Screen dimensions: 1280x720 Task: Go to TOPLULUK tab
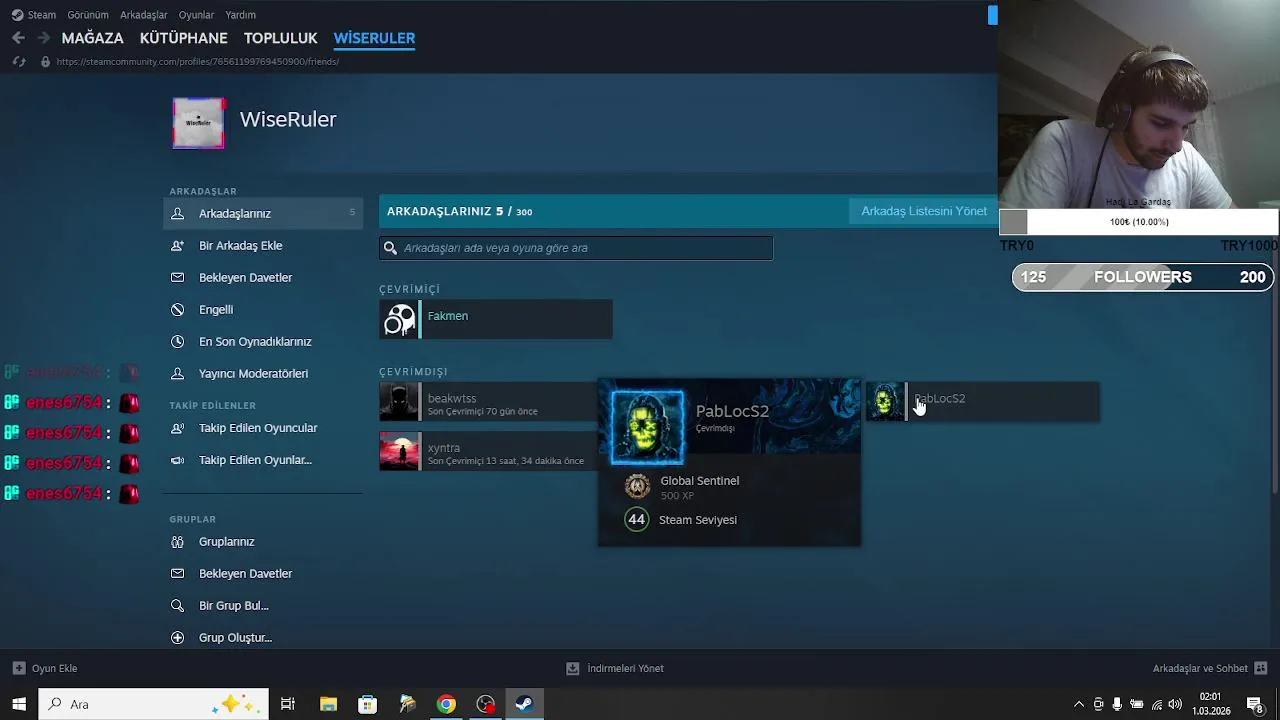280,38
